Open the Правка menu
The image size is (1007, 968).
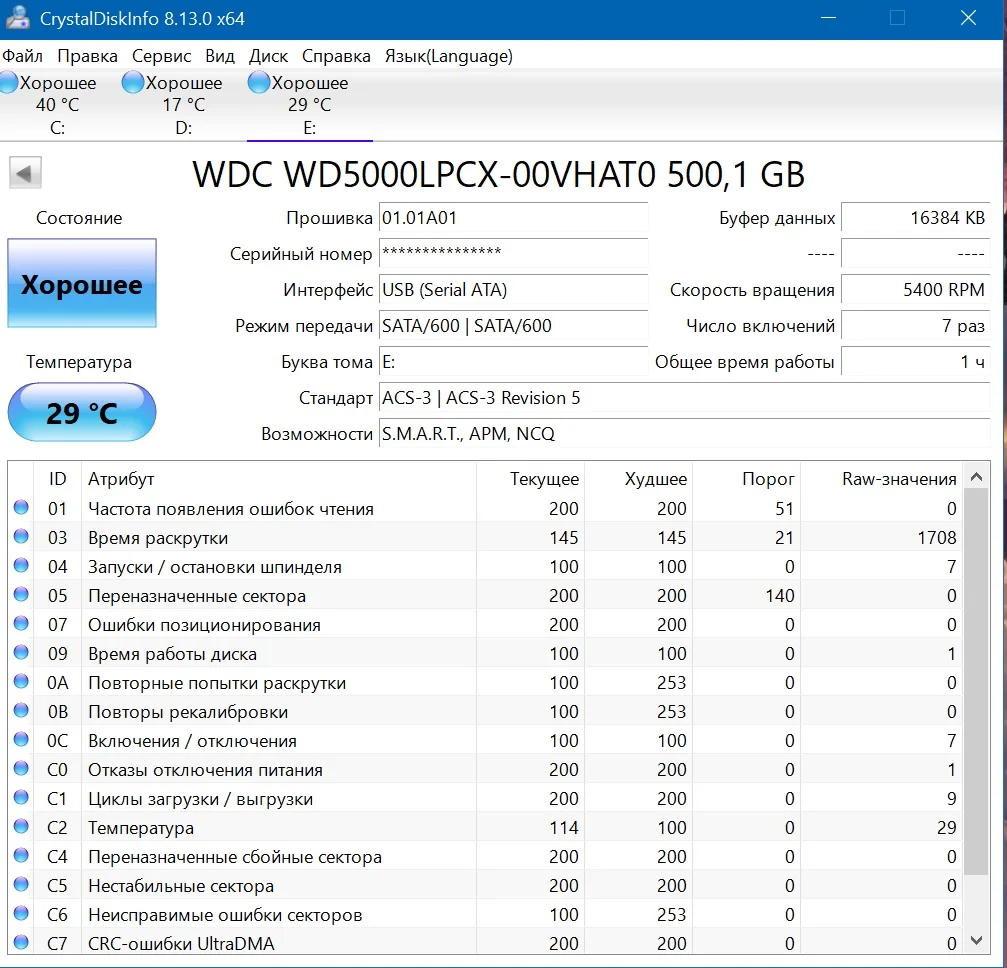87,56
